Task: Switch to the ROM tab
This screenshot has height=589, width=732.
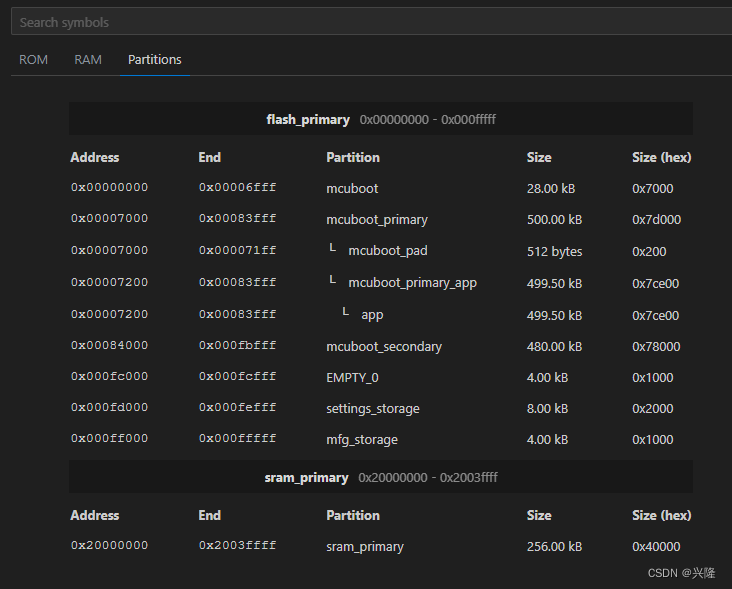Action: pos(33,60)
